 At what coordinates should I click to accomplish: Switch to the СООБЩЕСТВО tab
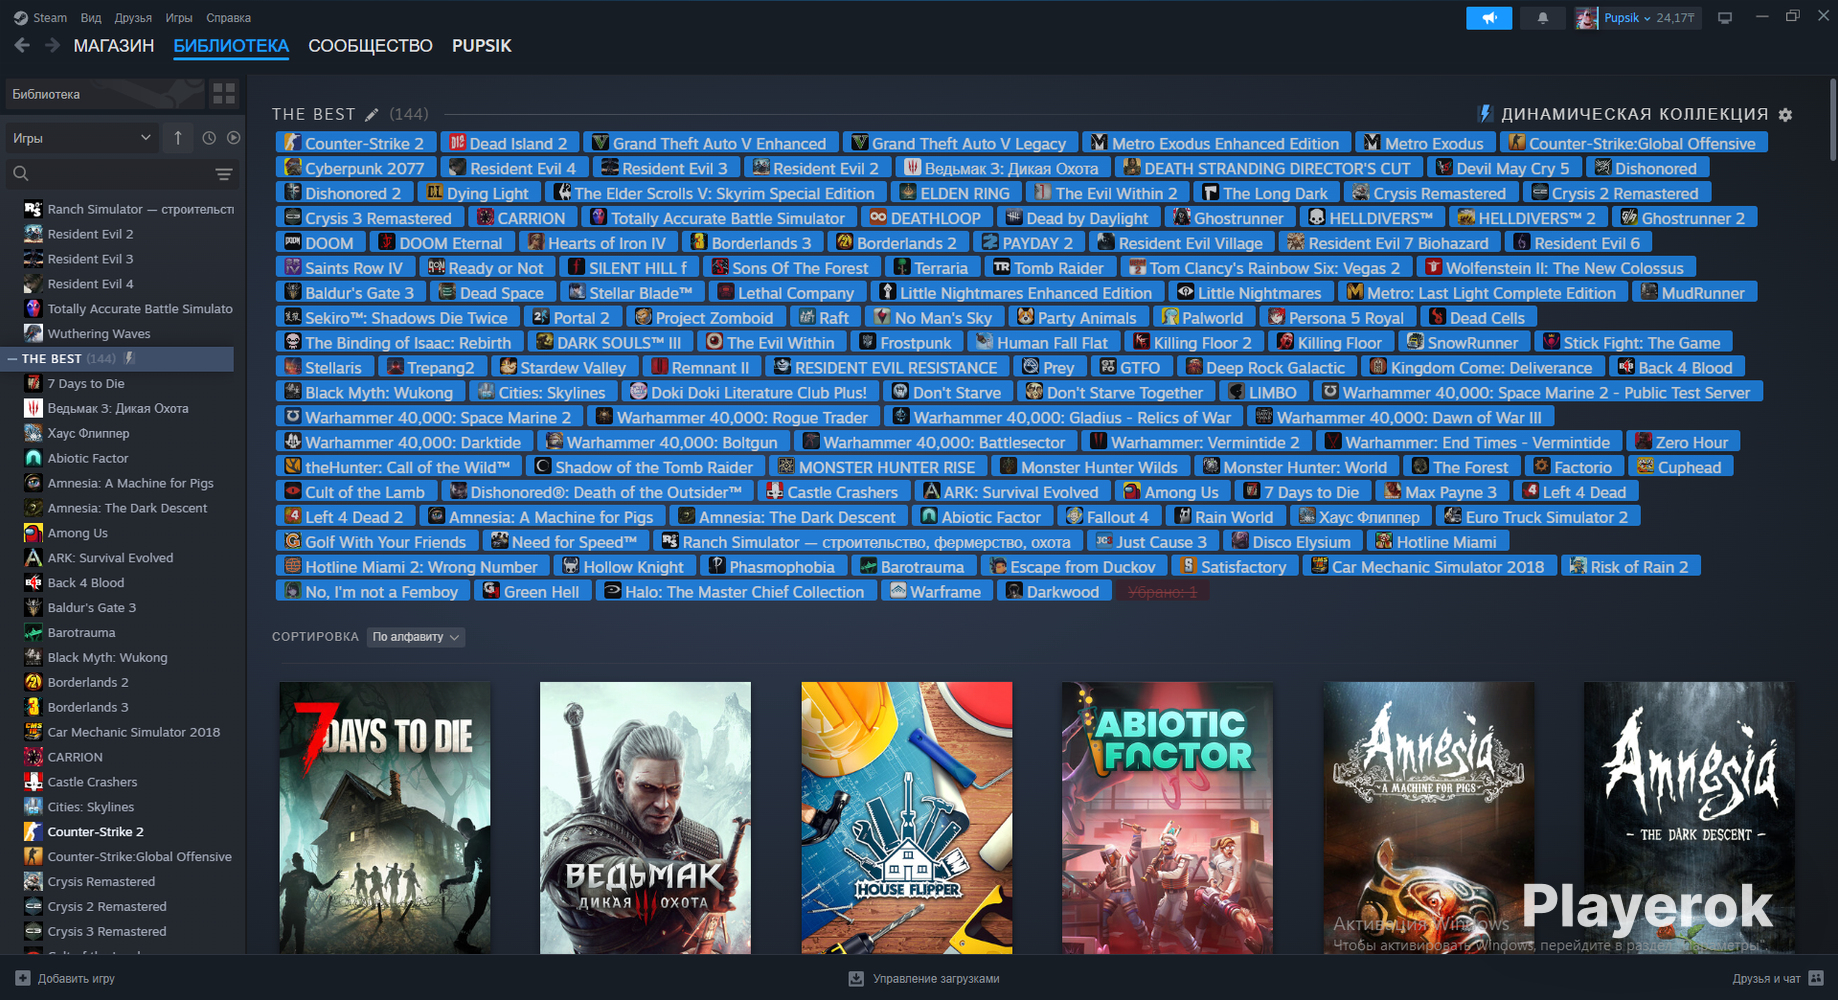pos(370,46)
